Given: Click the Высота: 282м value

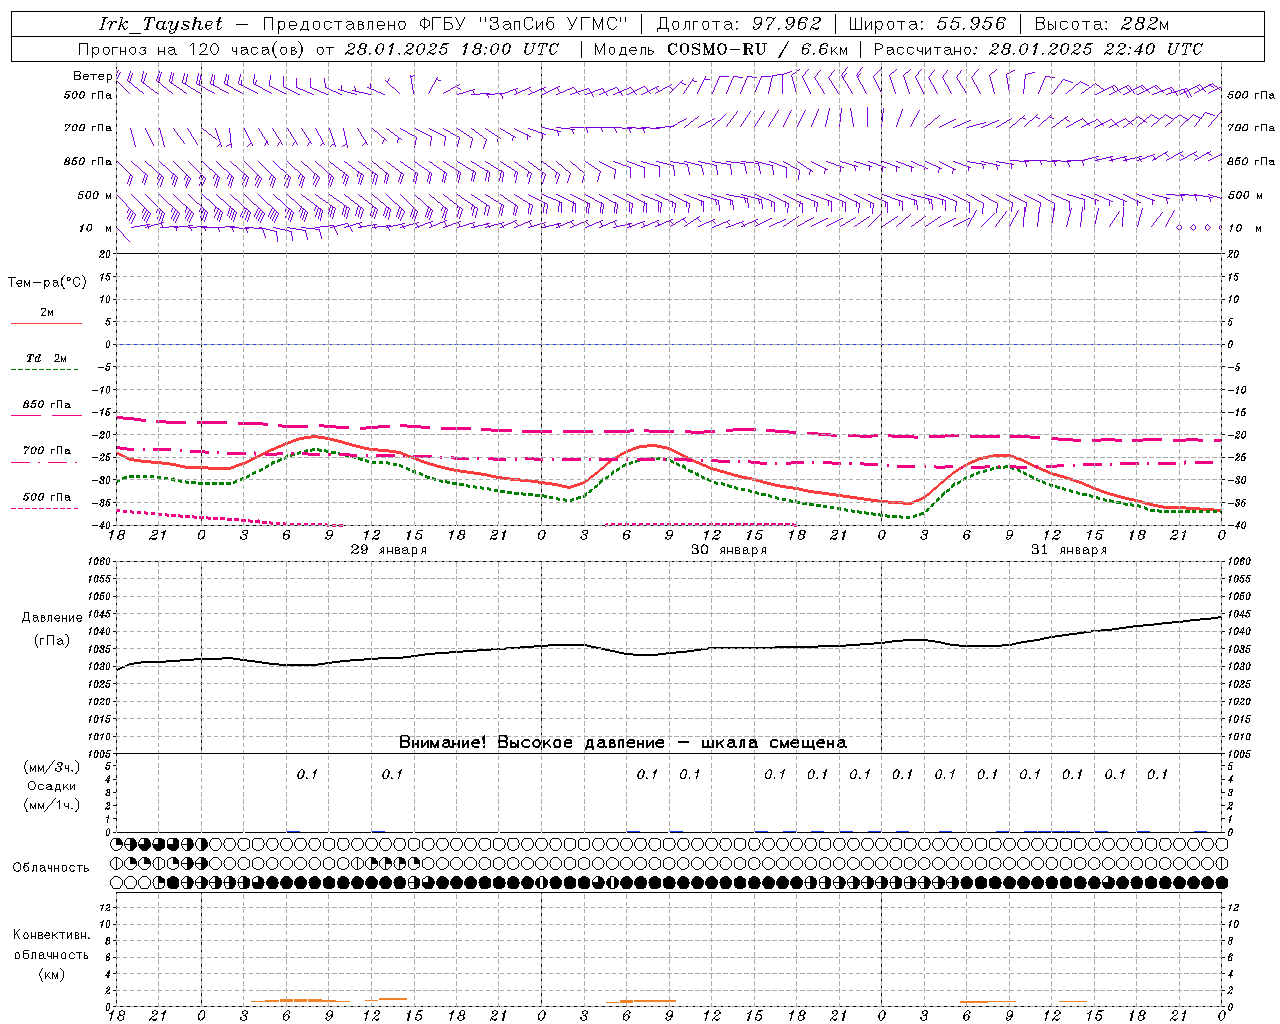Looking at the screenshot, I should tap(1102, 24).
